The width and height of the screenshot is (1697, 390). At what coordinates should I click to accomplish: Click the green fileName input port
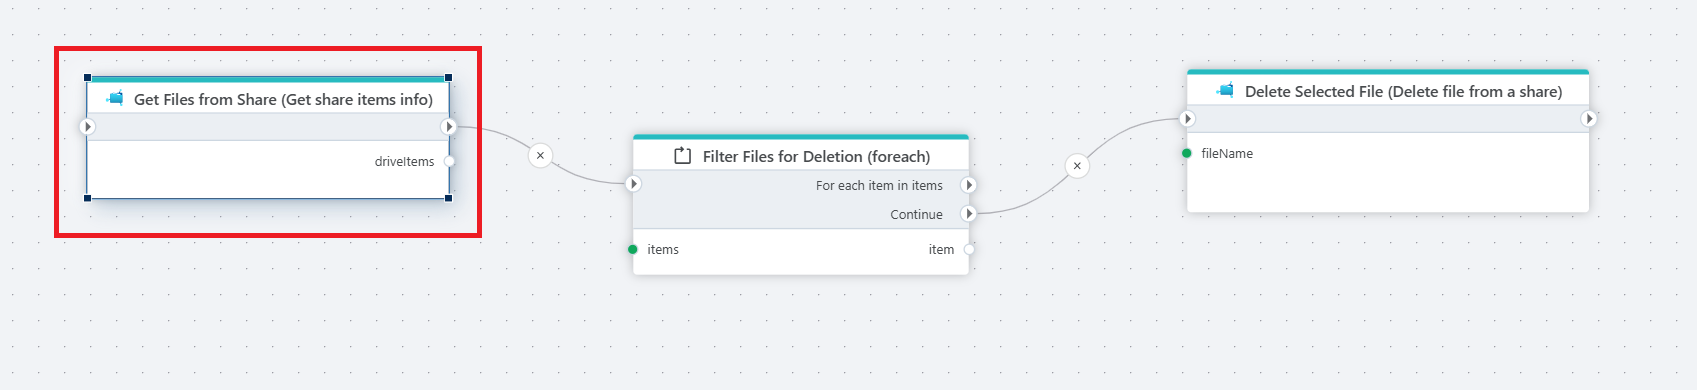(1187, 153)
